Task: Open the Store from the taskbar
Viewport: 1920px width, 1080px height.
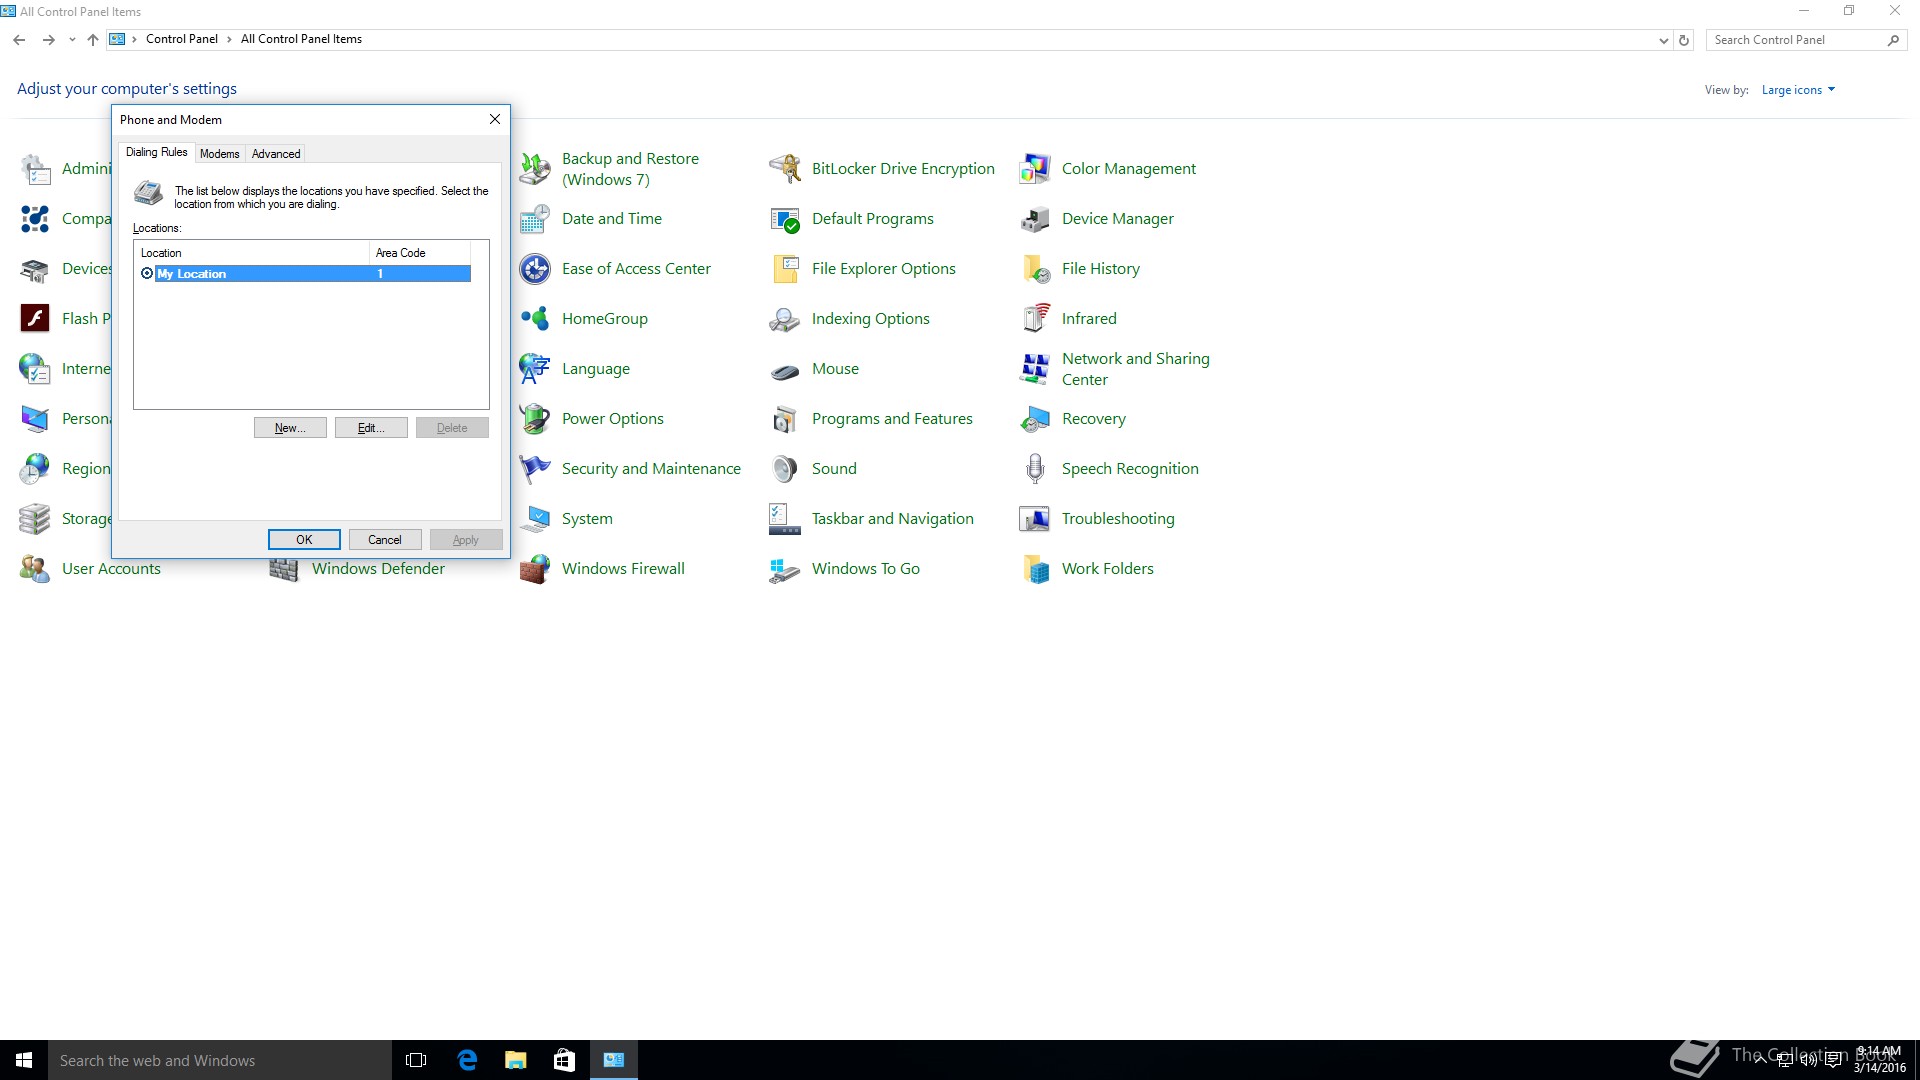Action: coord(564,1060)
